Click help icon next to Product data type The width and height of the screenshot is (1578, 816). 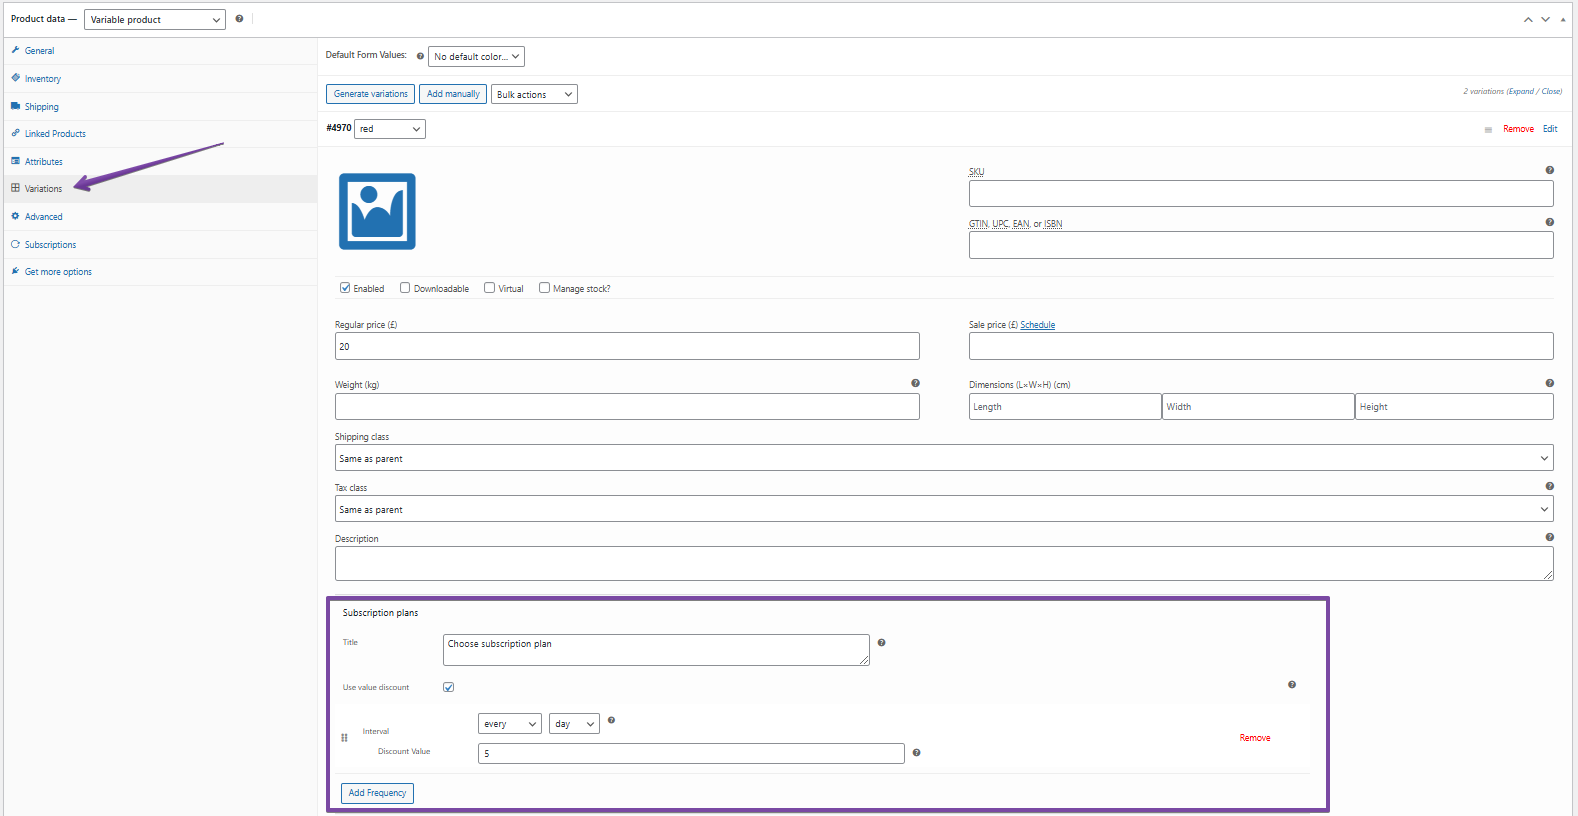[x=239, y=19]
